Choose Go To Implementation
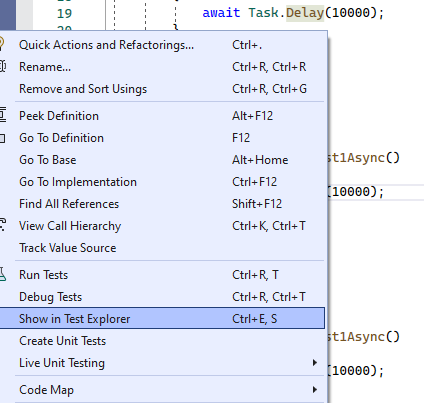The height and width of the screenshot is (403, 424). pos(162,182)
